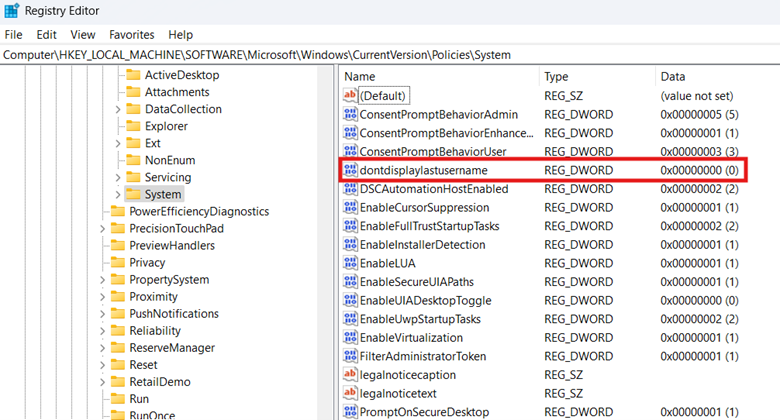This screenshot has width=780, height=420.
Task: Click the string icon next to (Default)
Action: [x=350, y=95]
